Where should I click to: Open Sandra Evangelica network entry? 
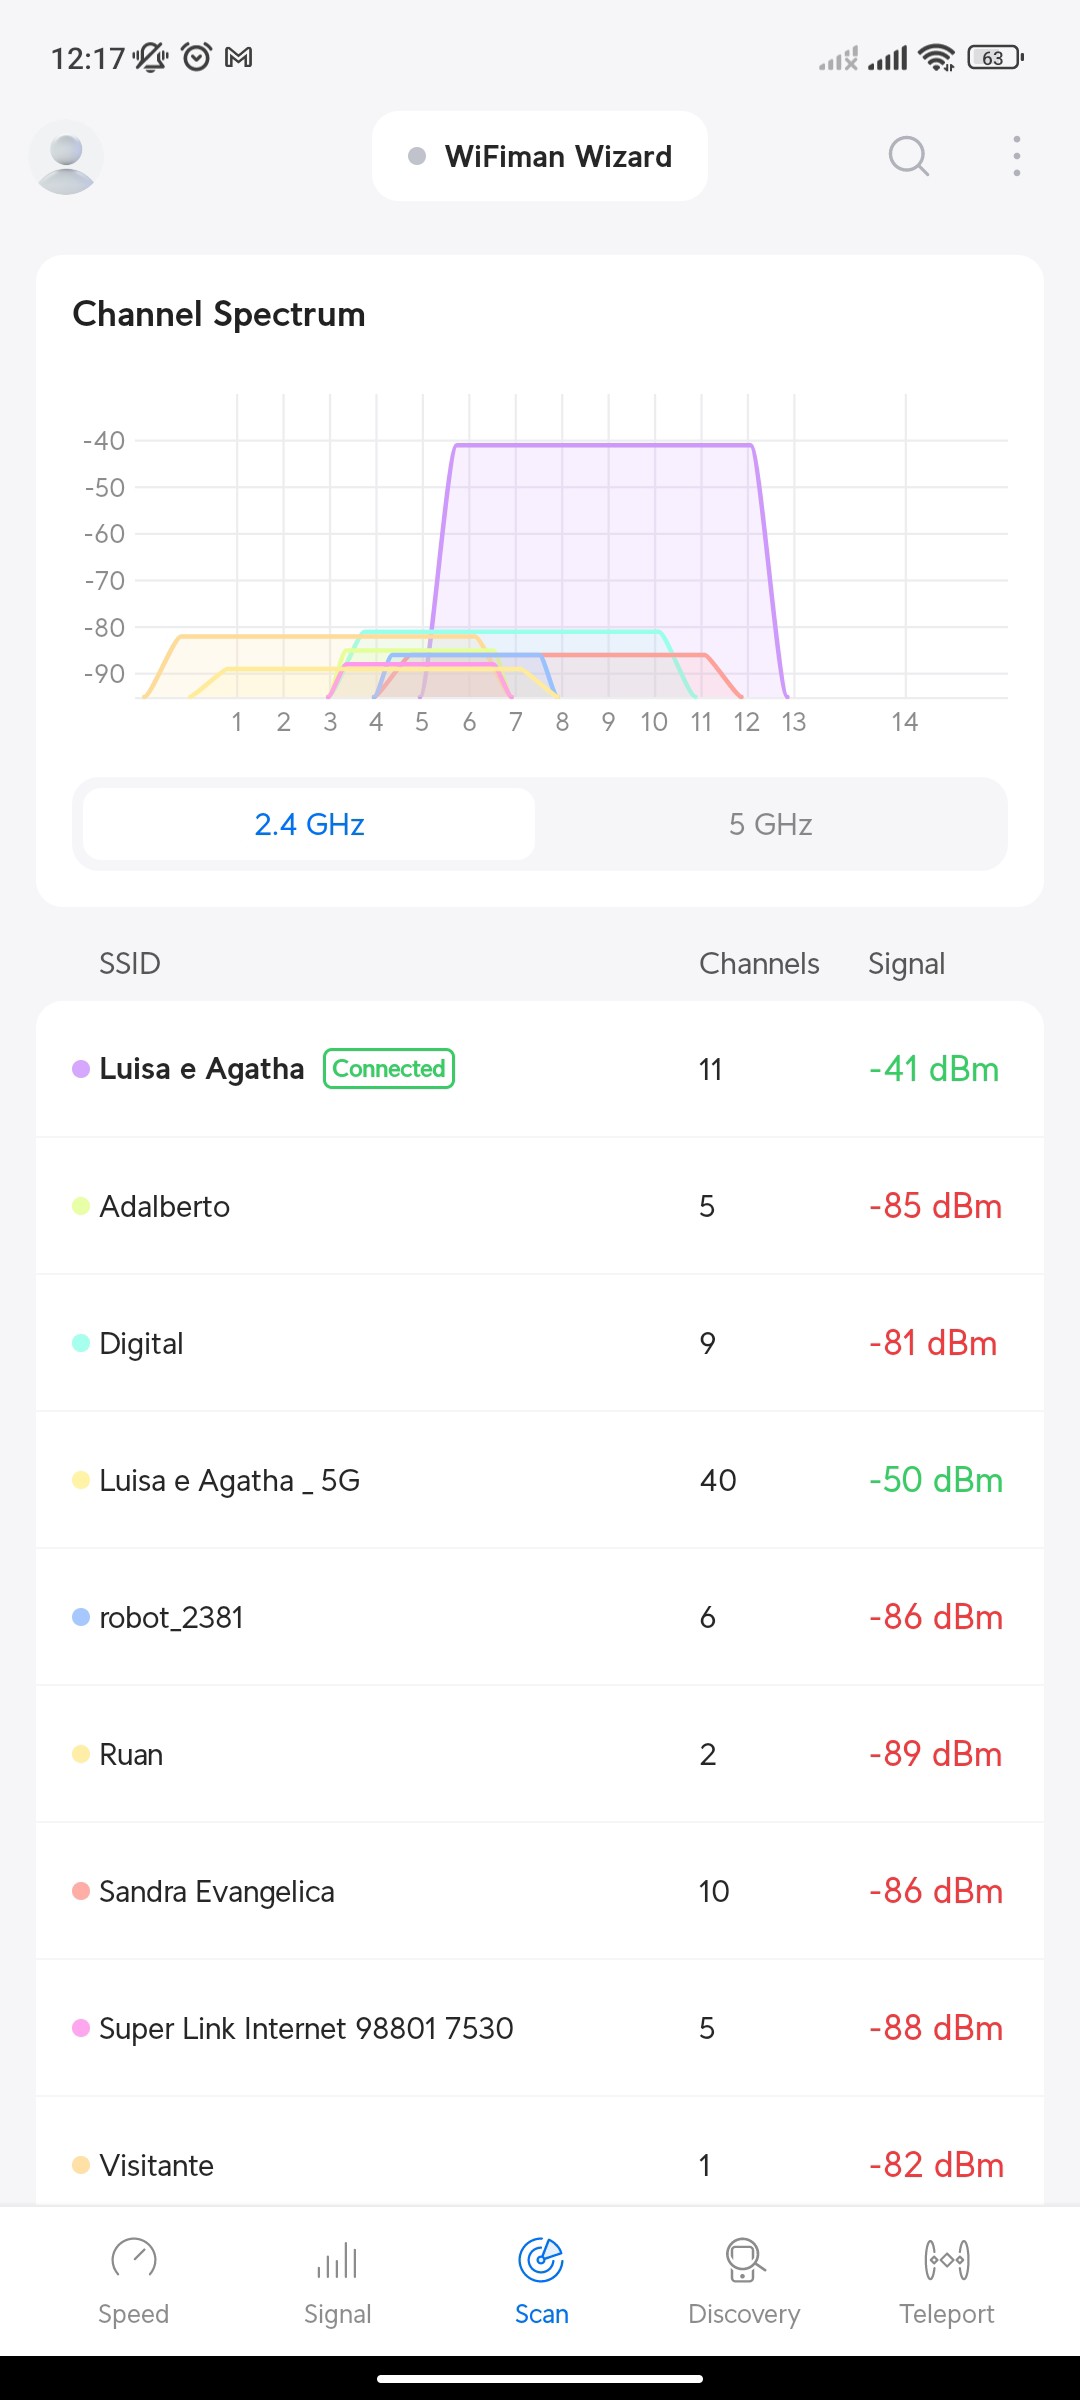[540, 1891]
